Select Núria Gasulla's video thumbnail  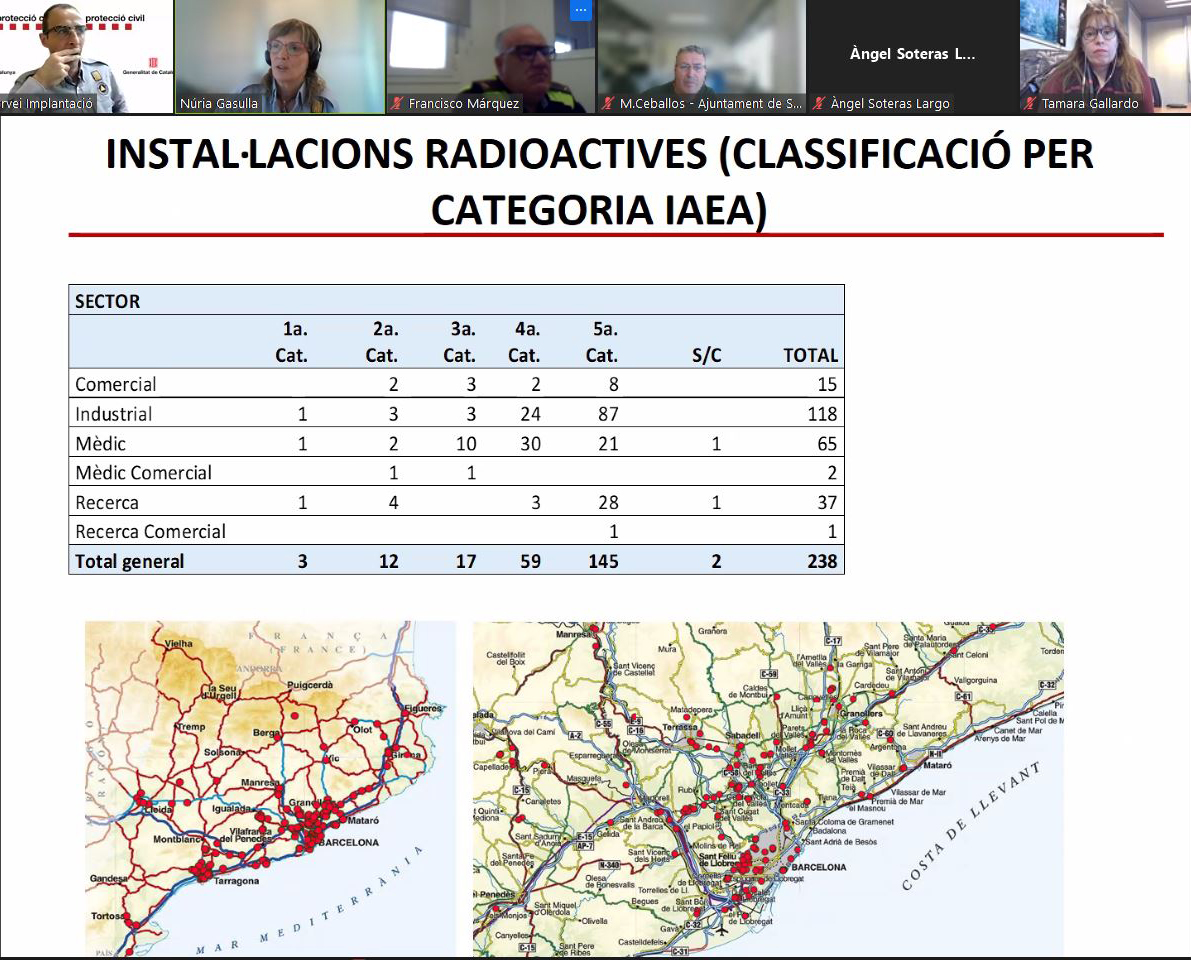[280, 57]
